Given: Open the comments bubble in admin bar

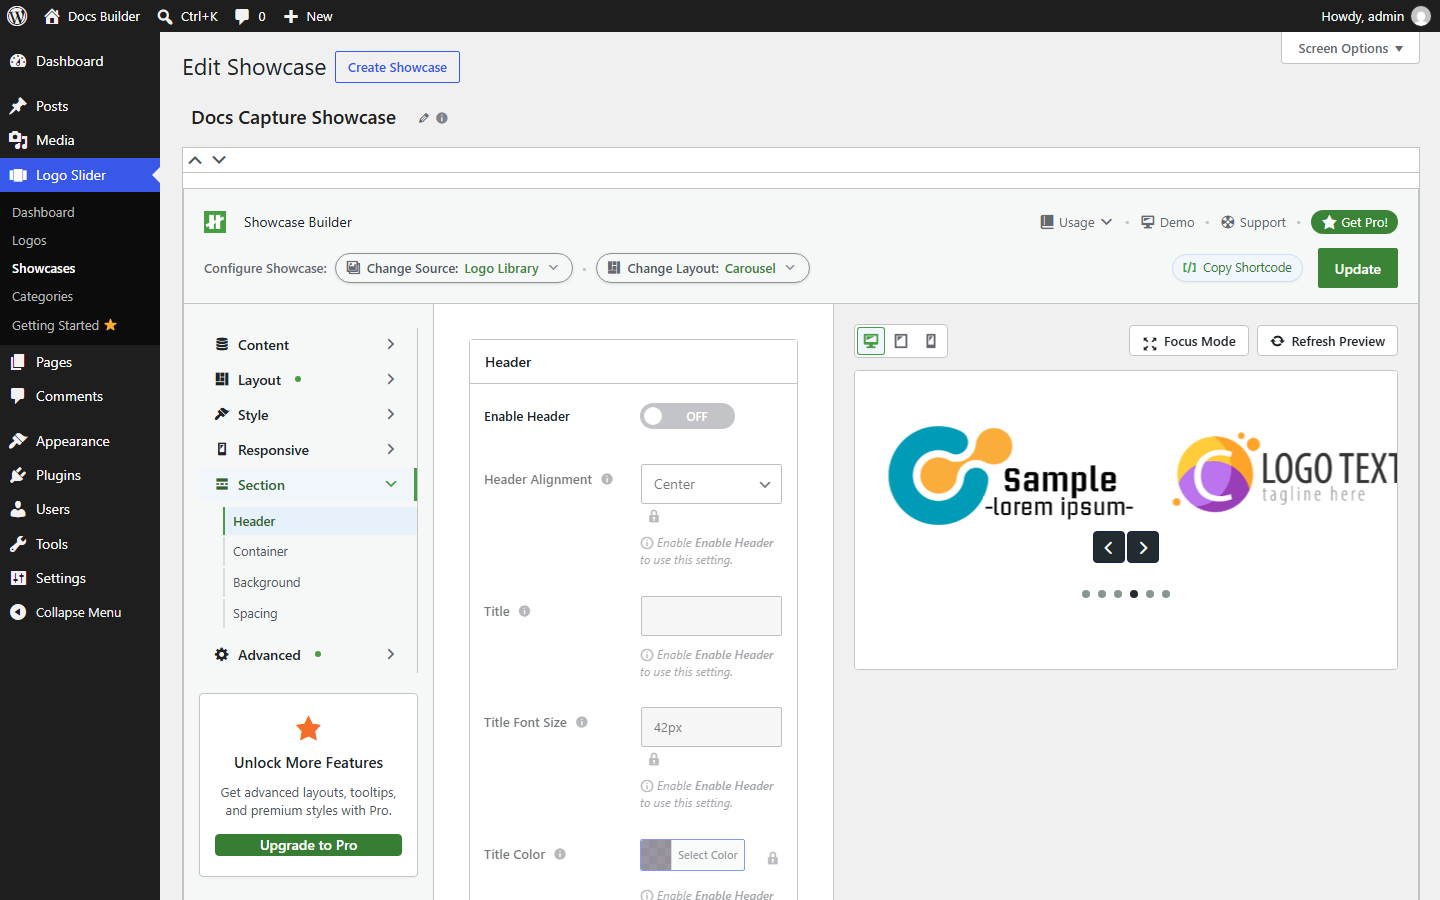Looking at the screenshot, I should [250, 16].
